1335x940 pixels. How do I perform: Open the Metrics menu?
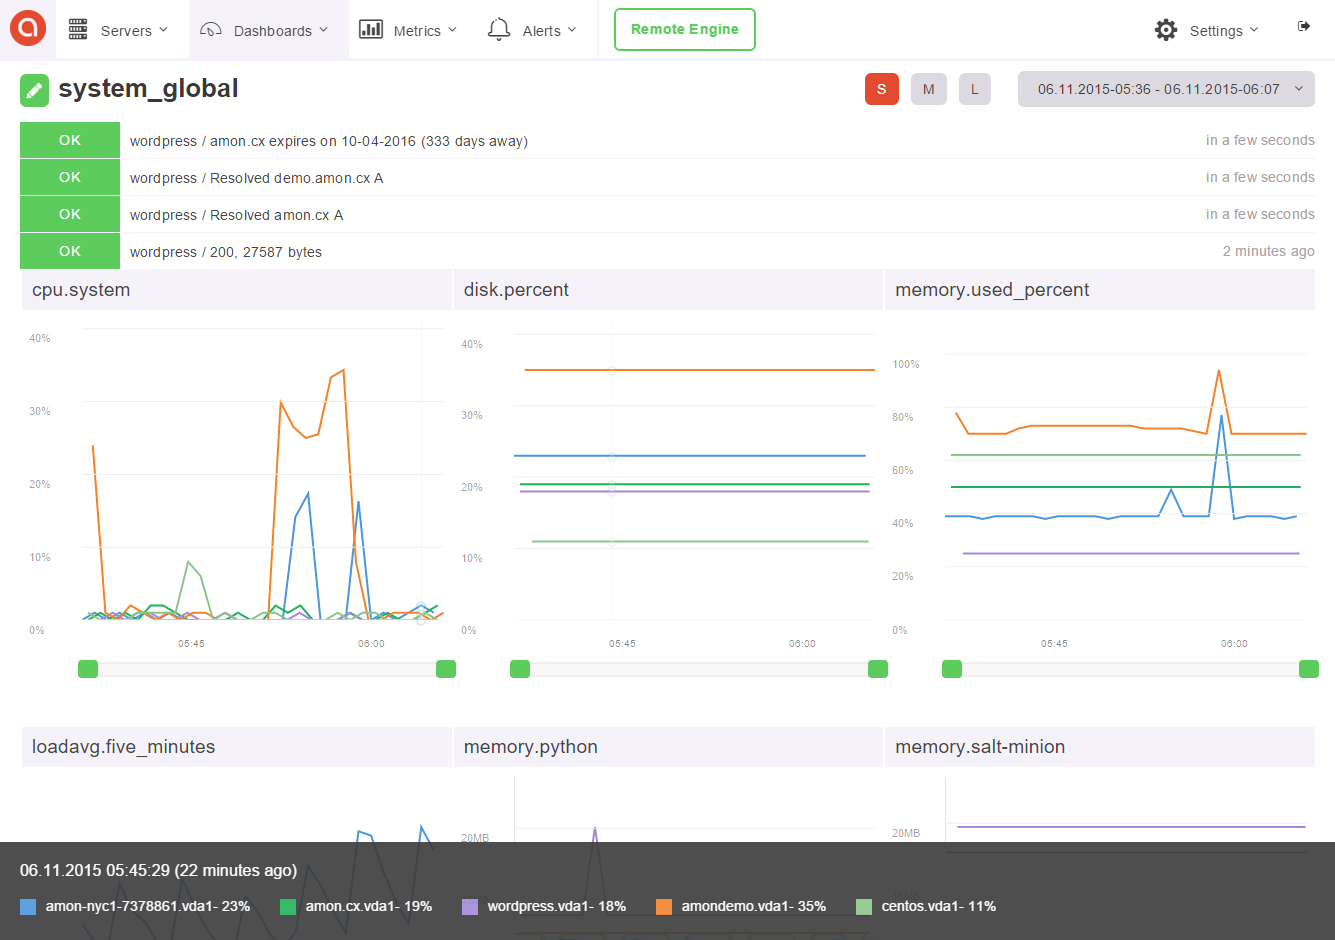(x=408, y=30)
